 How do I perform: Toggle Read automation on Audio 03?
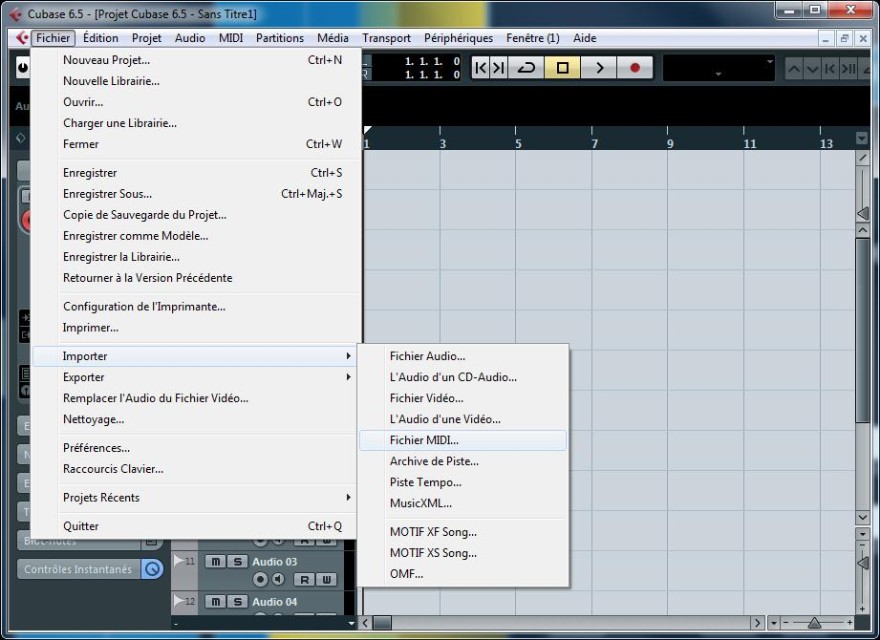coord(304,579)
